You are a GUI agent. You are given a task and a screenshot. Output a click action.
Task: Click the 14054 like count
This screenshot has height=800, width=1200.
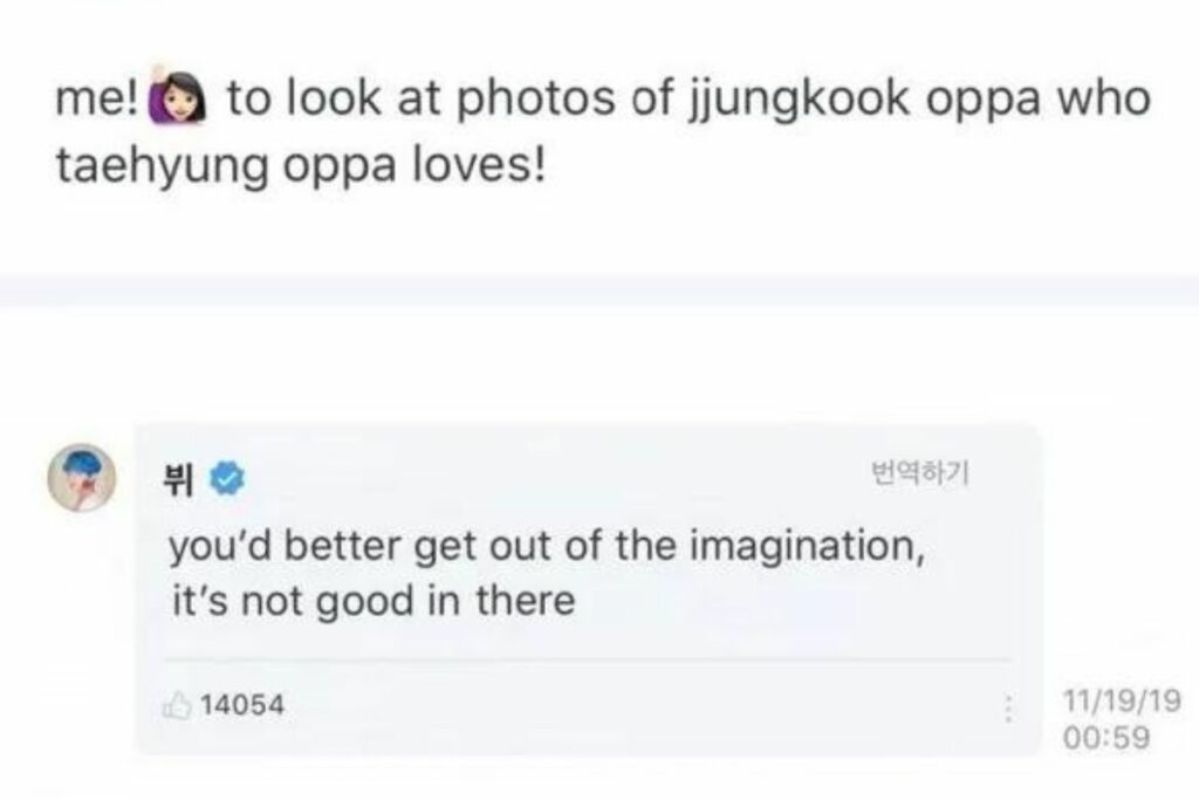243,705
